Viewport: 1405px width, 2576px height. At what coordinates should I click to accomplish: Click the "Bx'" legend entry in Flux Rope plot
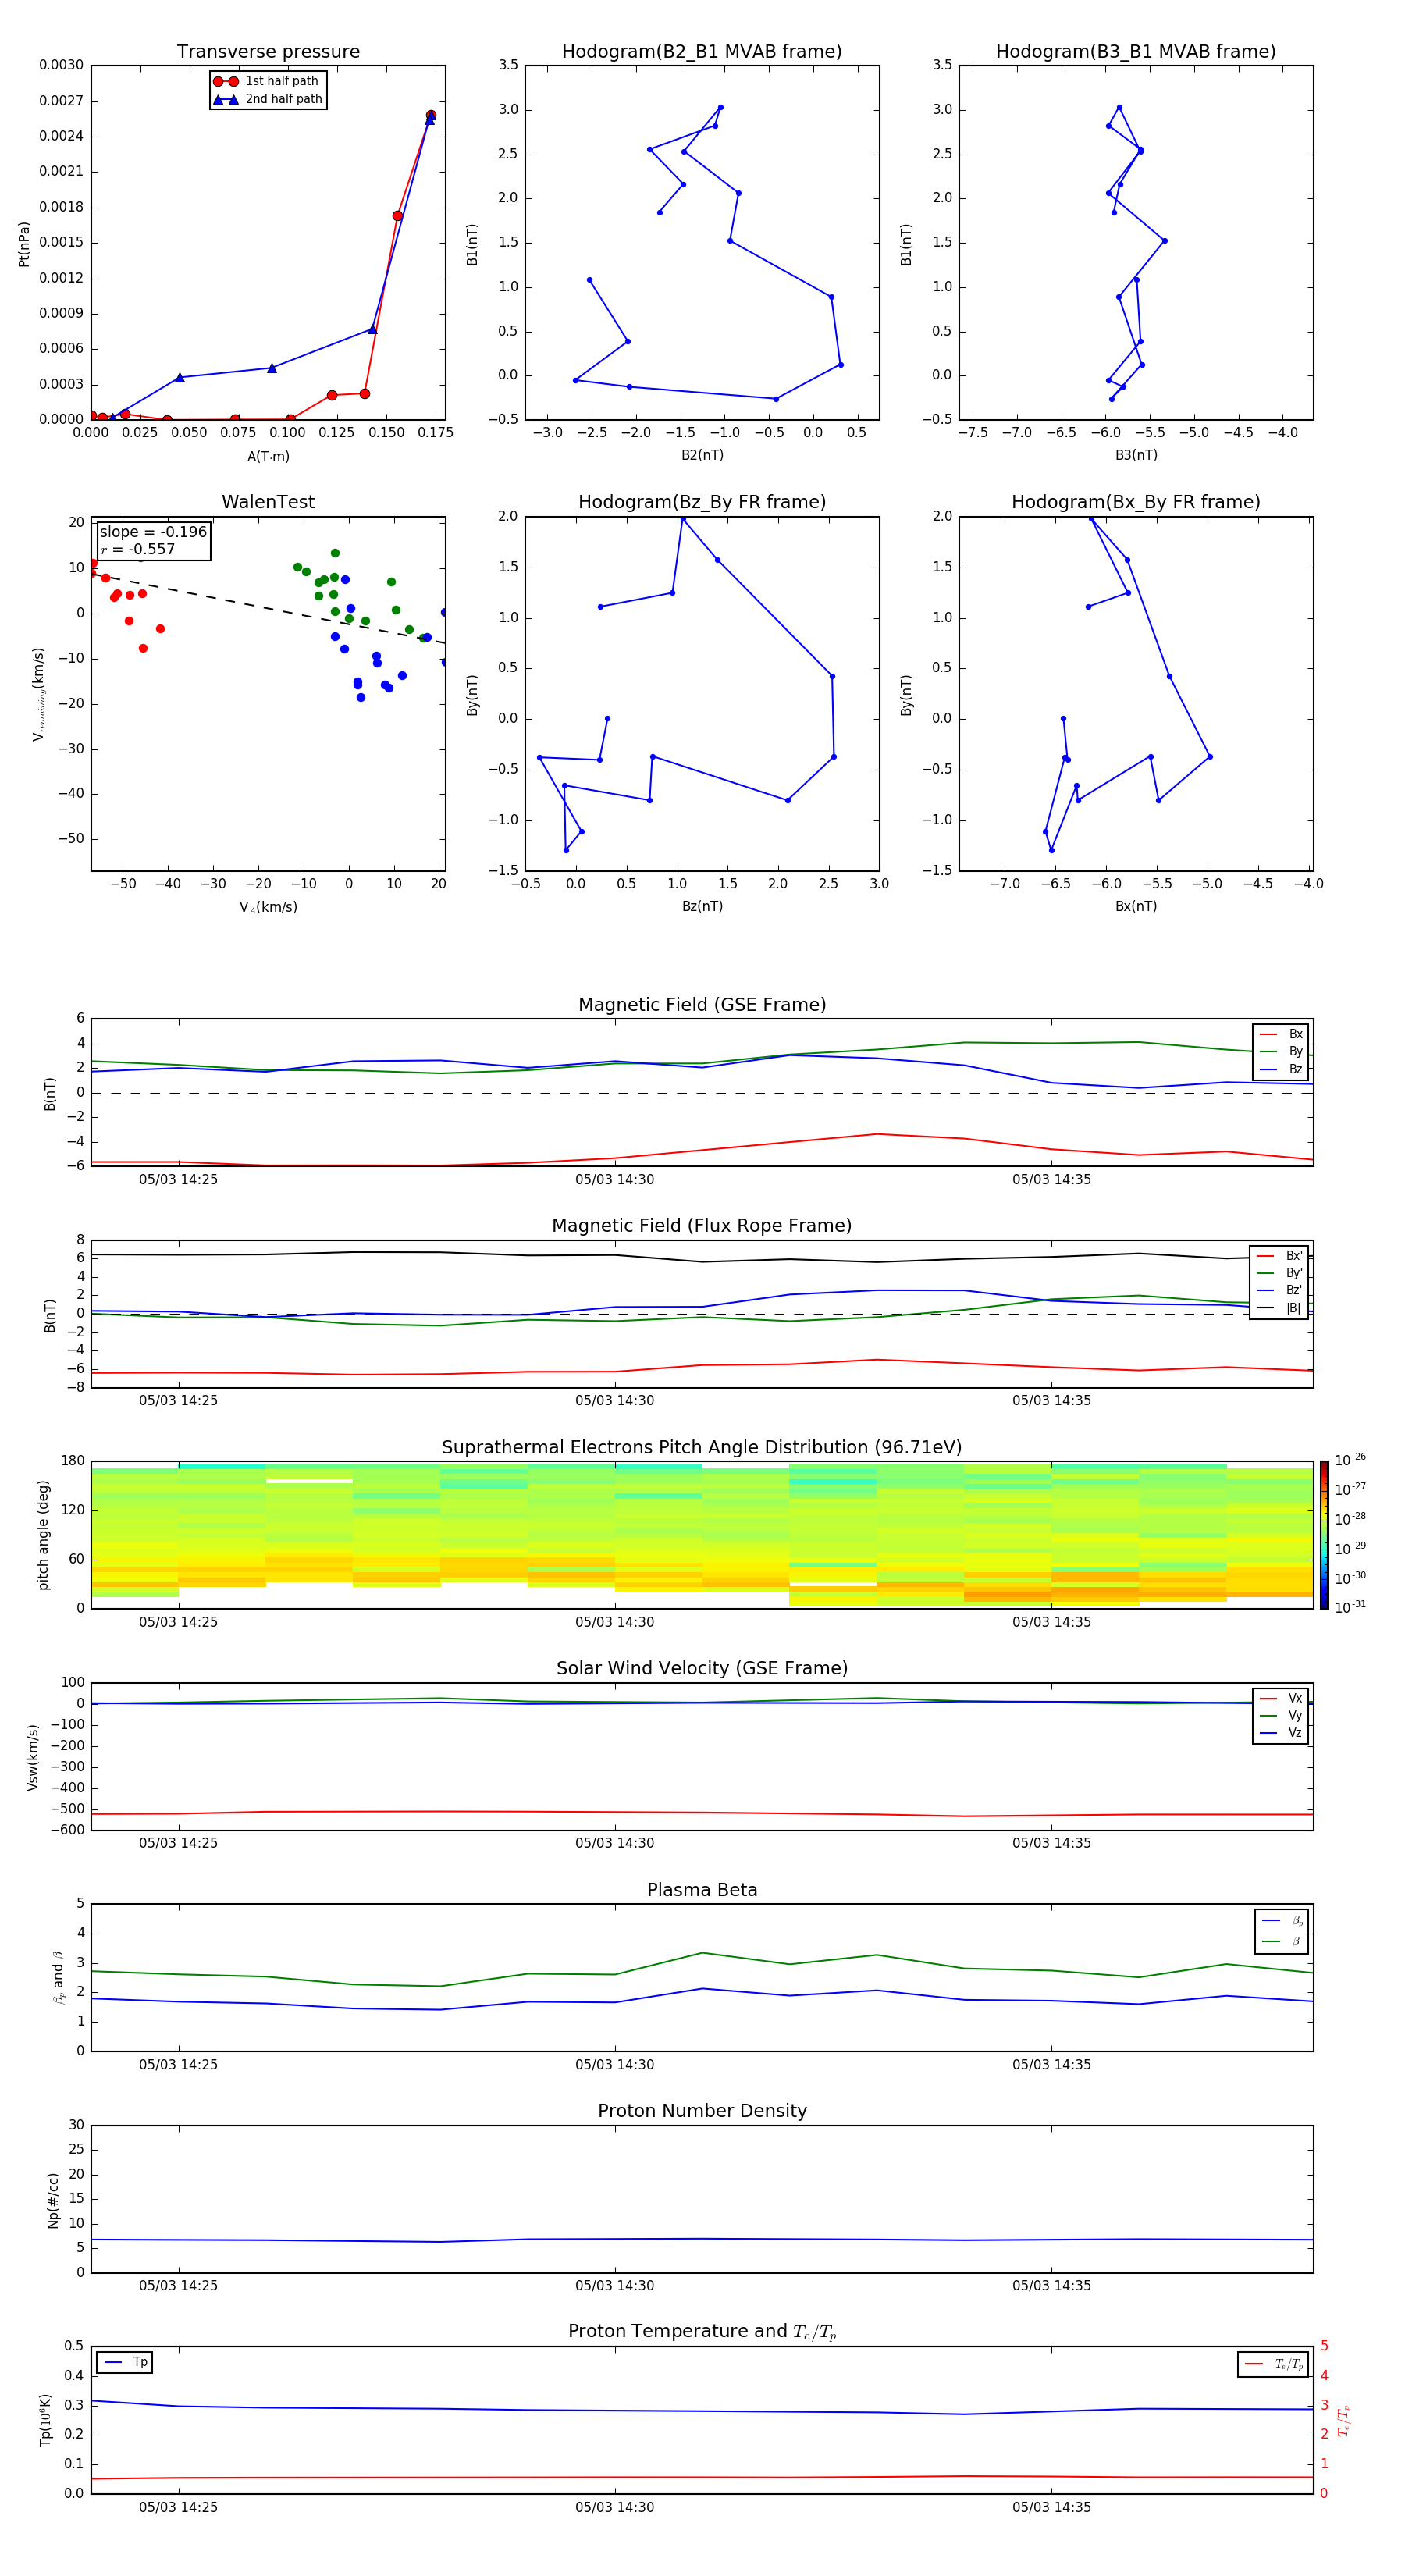pos(1279,1256)
